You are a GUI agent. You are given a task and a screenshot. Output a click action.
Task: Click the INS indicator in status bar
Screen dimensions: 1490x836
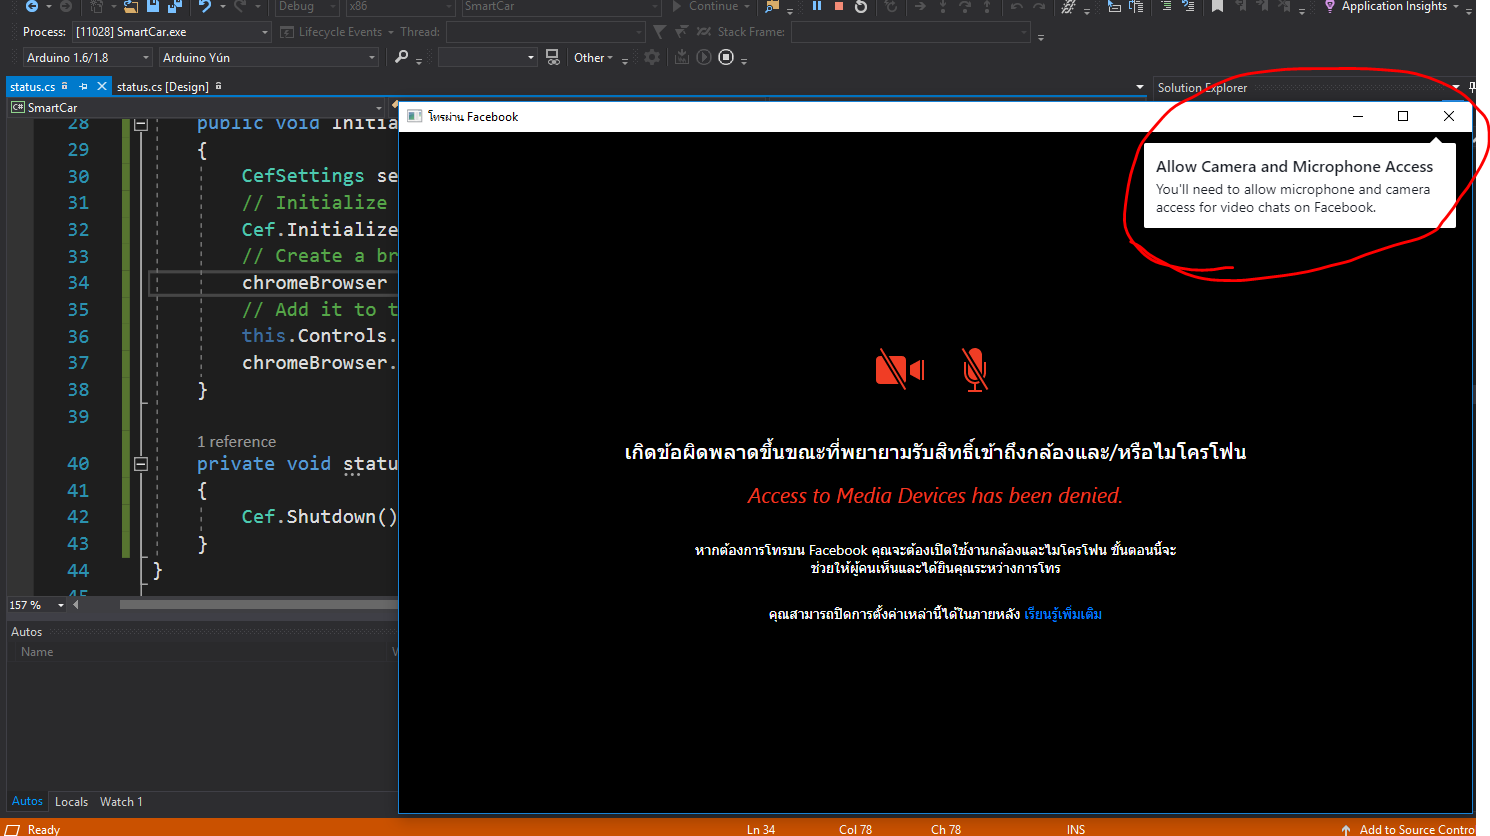click(1076, 829)
